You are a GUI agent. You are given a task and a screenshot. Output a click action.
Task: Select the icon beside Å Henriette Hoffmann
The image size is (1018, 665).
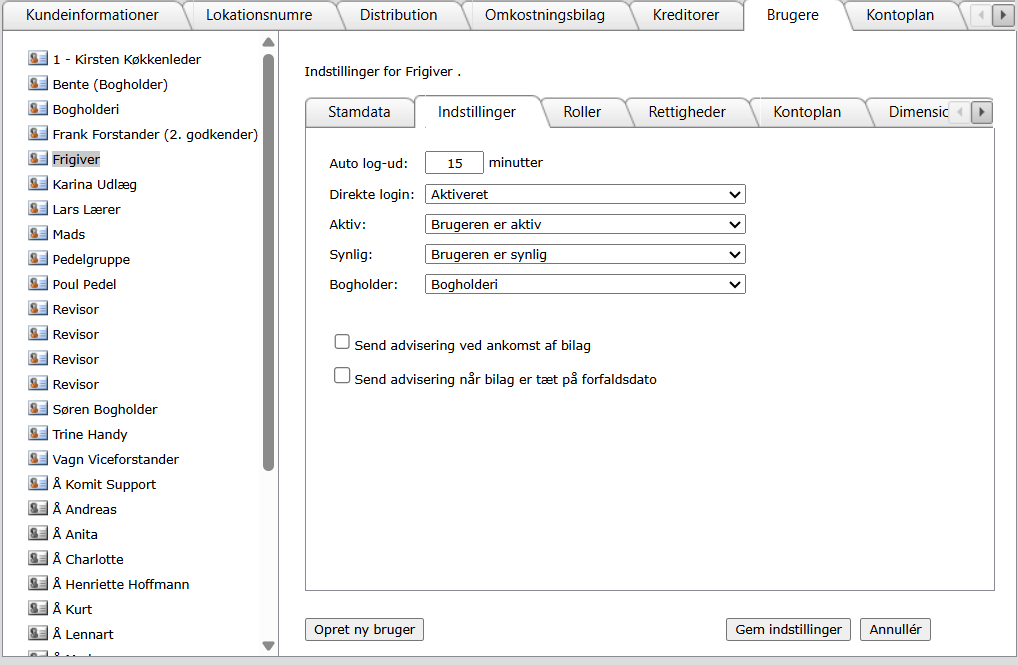(38, 584)
